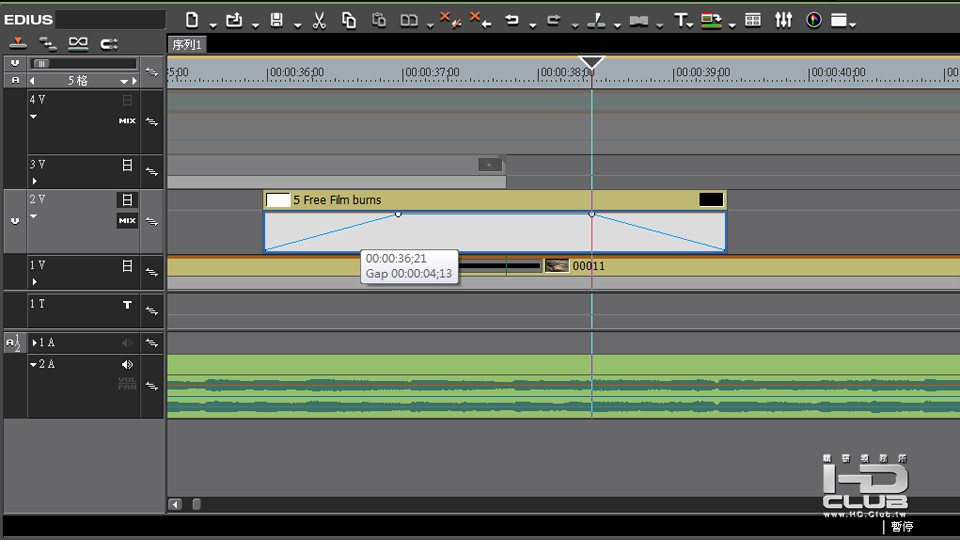Image resolution: width=960 pixels, height=540 pixels.
Task: Toggle video mute on track 3 V
Action: click(x=127, y=165)
